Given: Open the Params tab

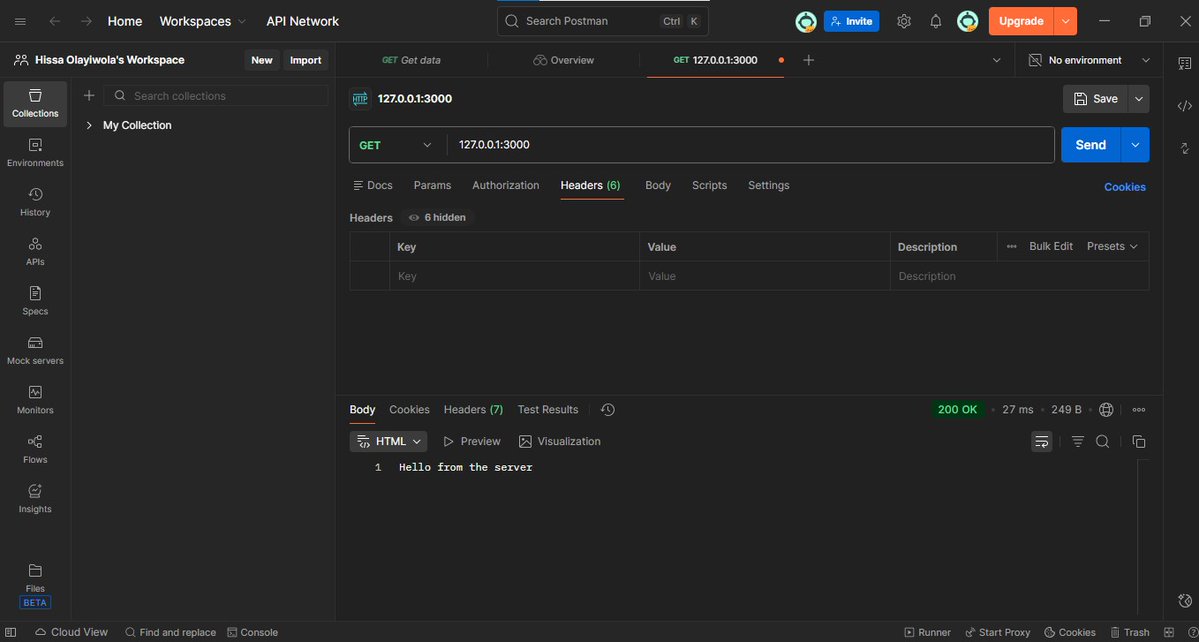Looking at the screenshot, I should coord(432,186).
